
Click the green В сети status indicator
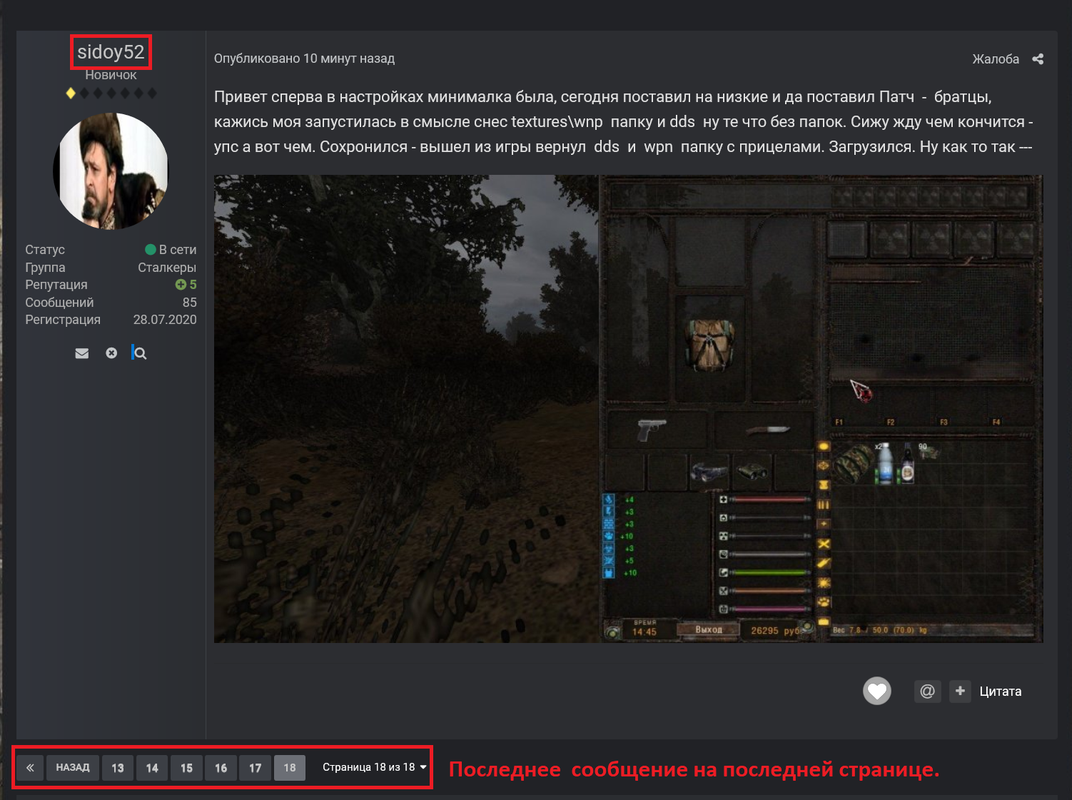point(171,250)
